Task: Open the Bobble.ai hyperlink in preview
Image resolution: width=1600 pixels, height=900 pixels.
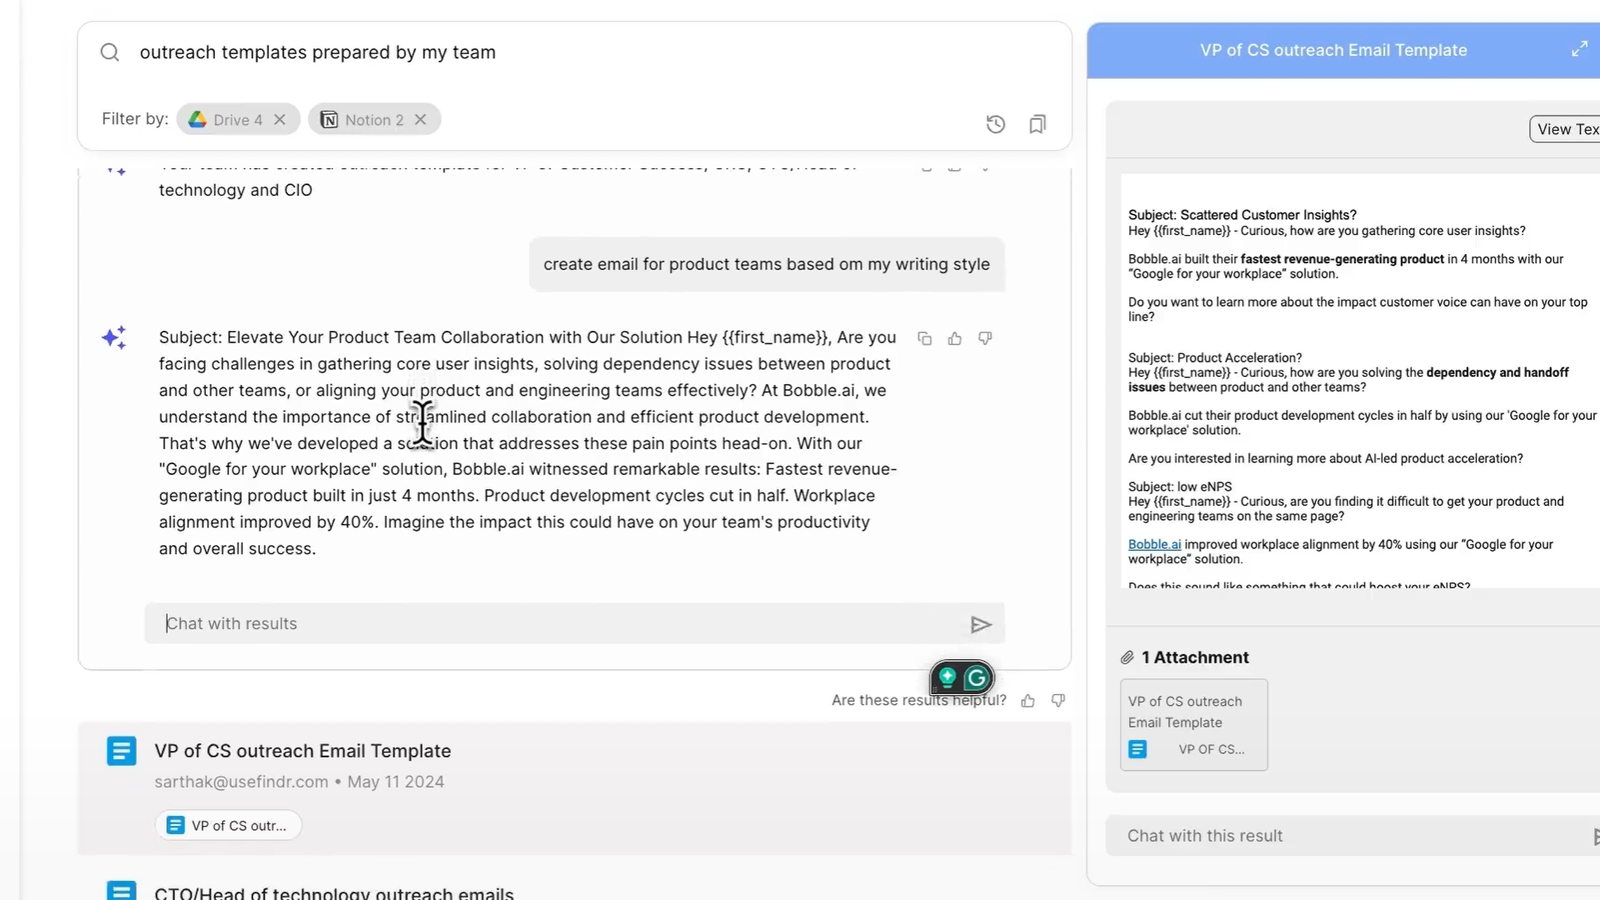Action: [x=1154, y=545]
